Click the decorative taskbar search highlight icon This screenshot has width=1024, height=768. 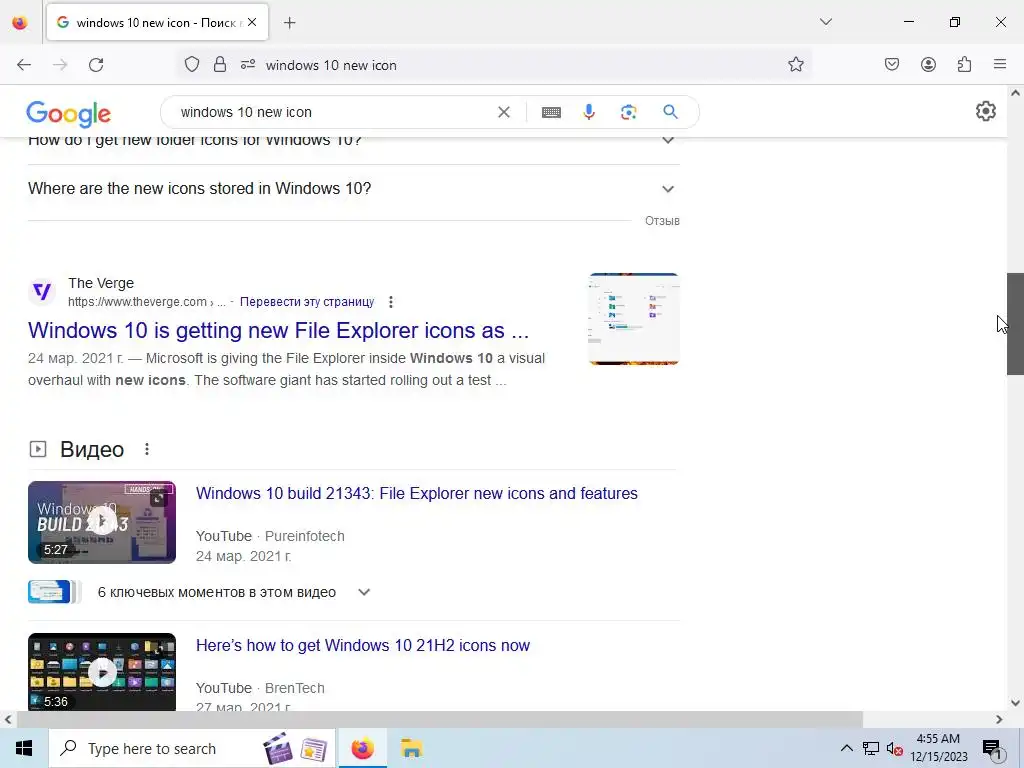[313, 749]
